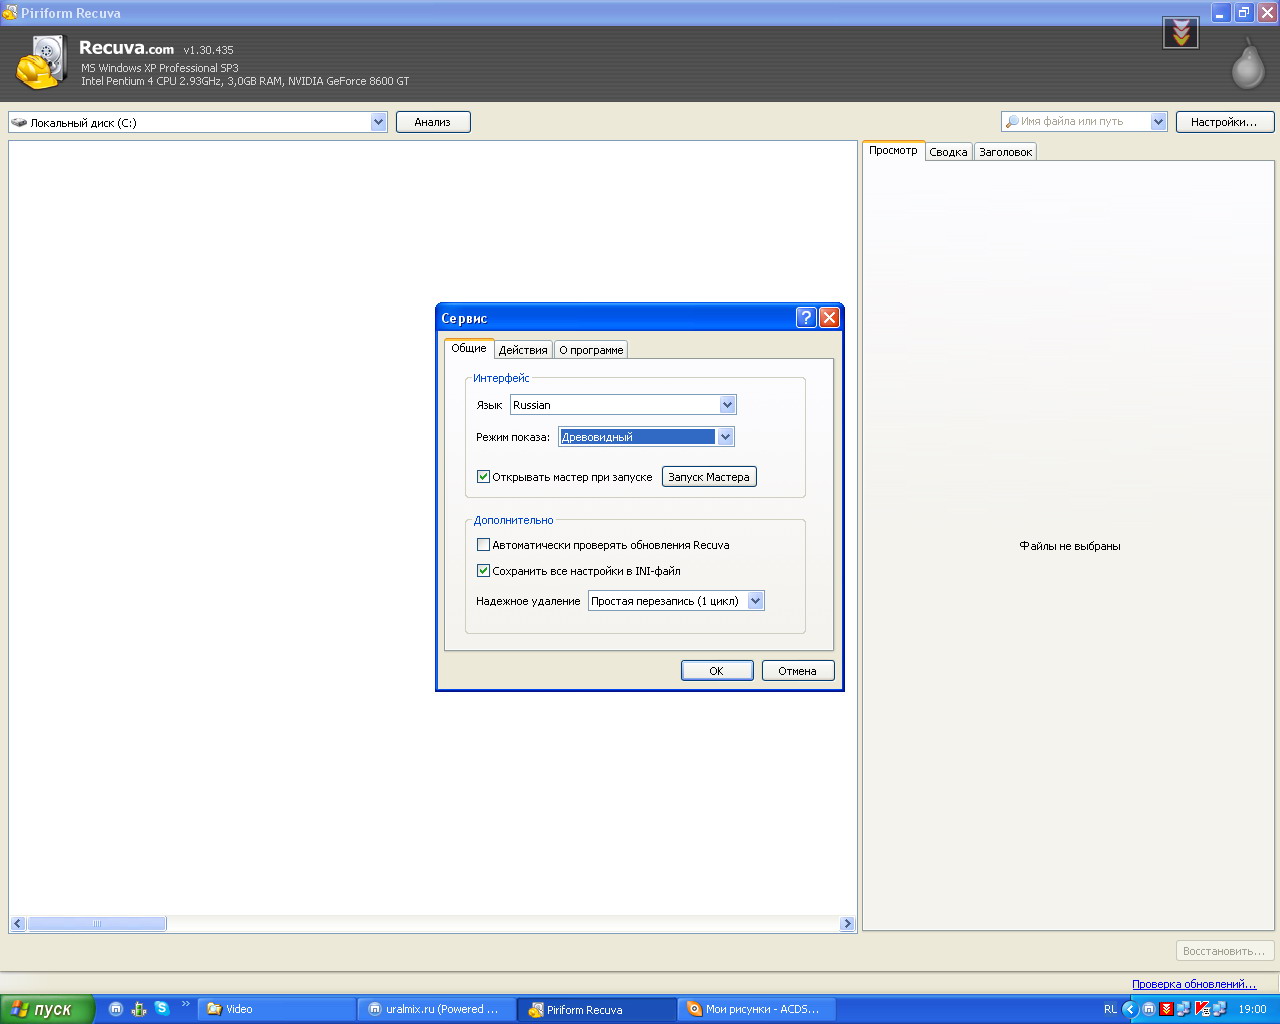Click the Recuva hard hat logo icon
The width and height of the screenshot is (1280, 1024).
click(x=40, y=64)
